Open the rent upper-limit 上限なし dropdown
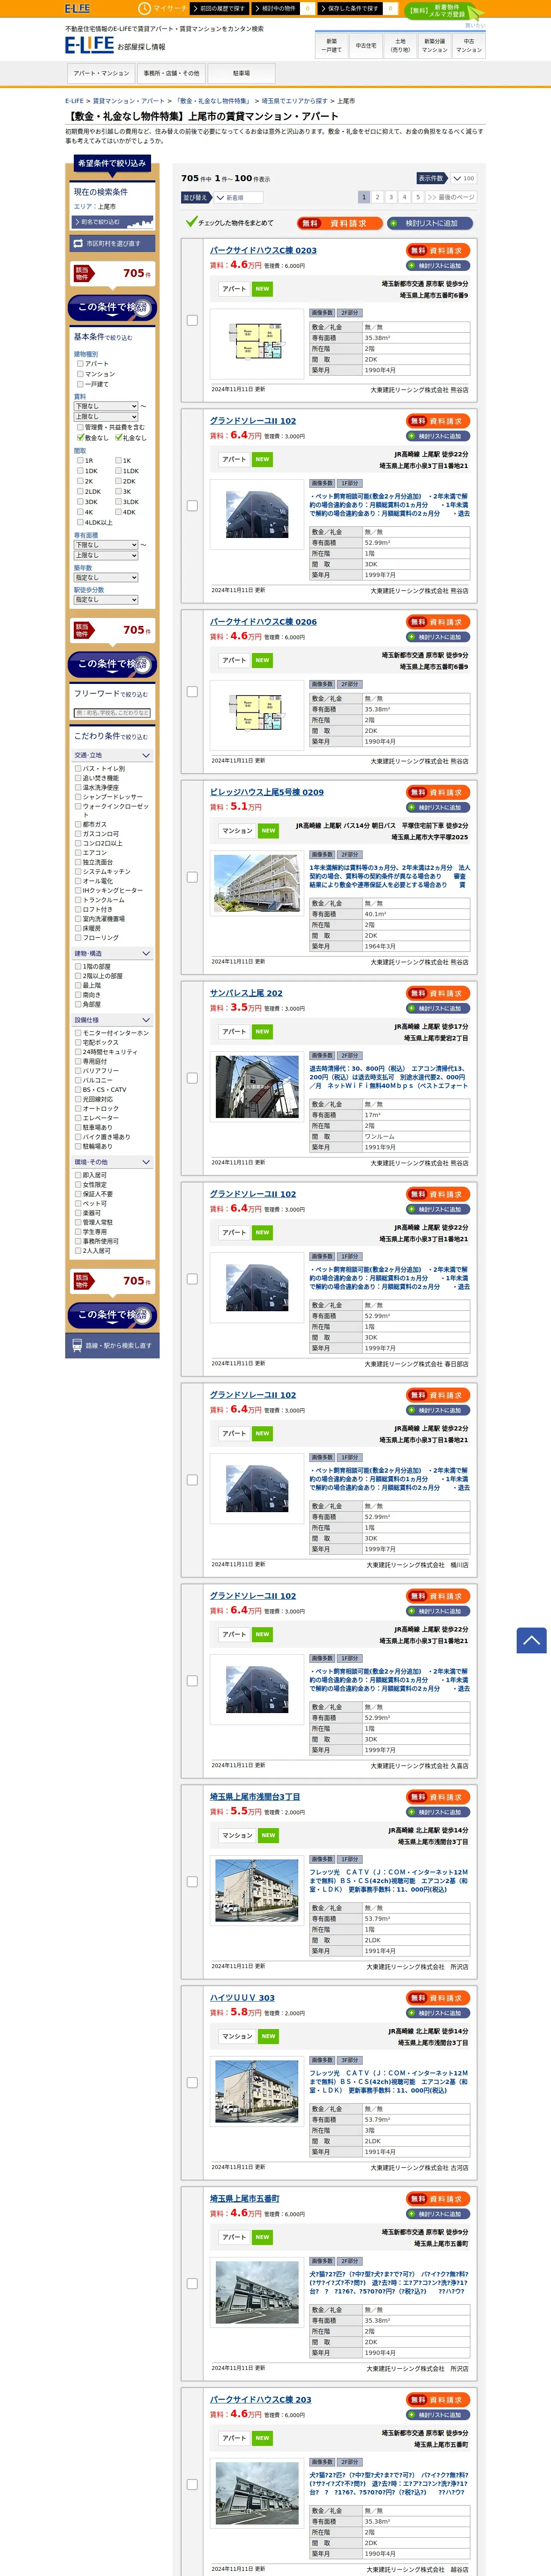The width and height of the screenshot is (551, 2576). 105,416
